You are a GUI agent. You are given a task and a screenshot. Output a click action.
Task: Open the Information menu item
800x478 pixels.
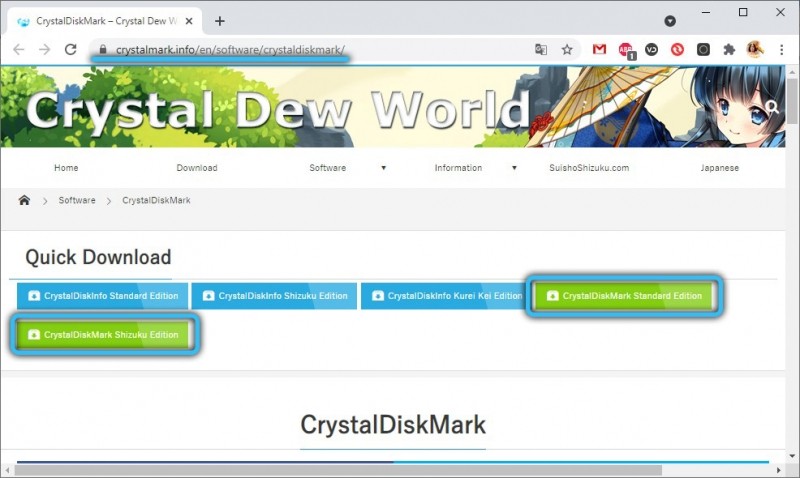tap(458, 168)
